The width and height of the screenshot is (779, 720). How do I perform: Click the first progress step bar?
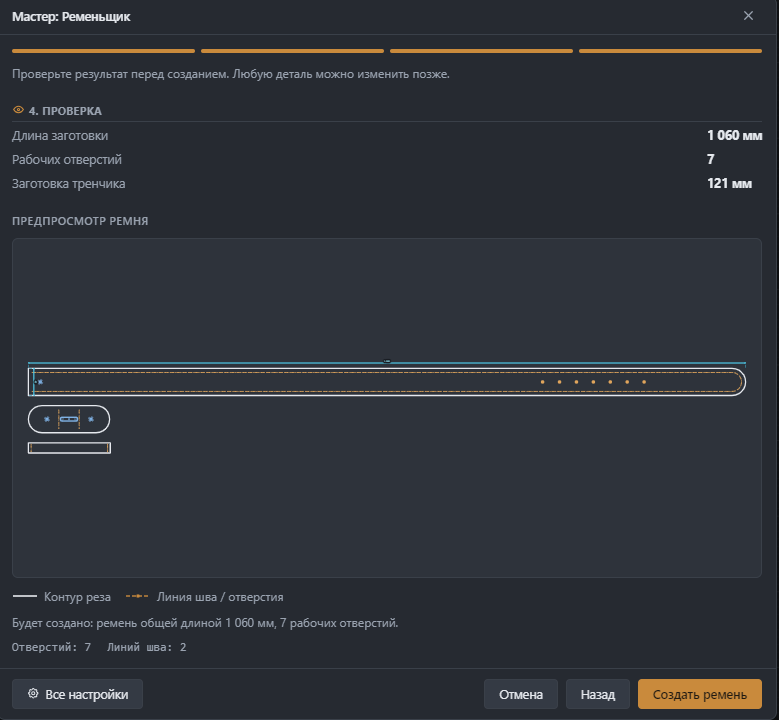click(103, 51)
